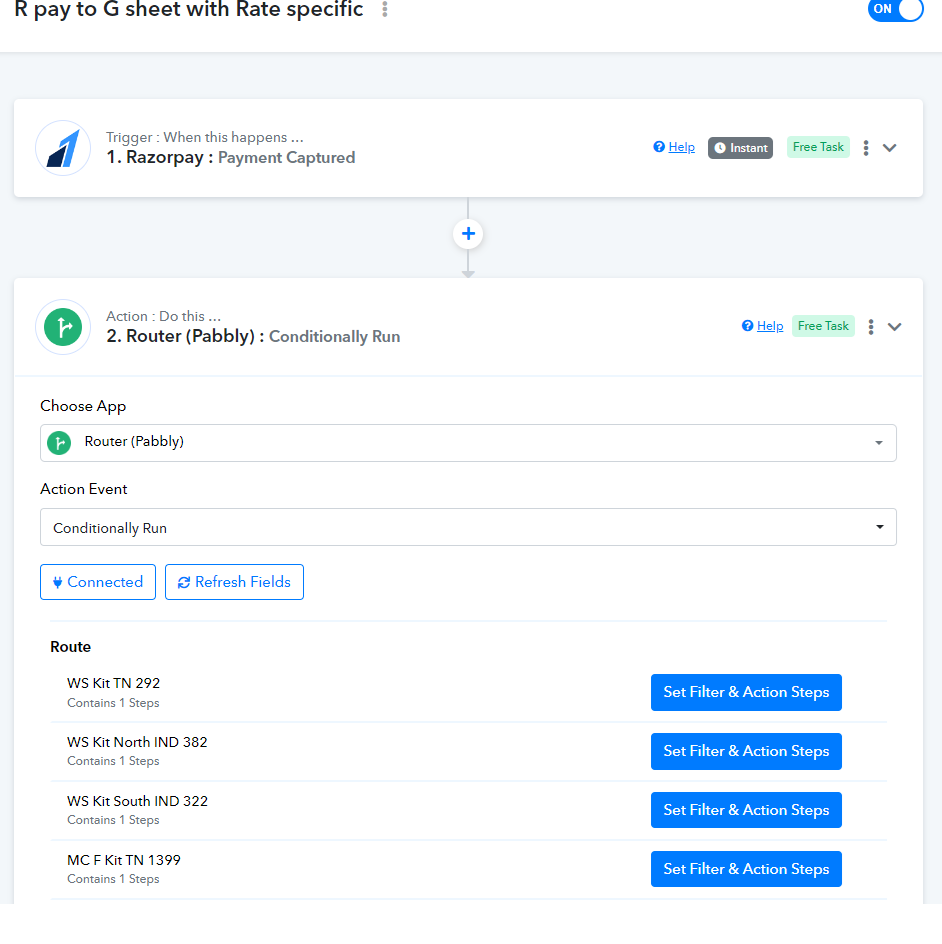Open Router step three-dot options
Image resolution: width=942 pixels, height=944 pixels.
pyautogui.click(x=870, y=327)
